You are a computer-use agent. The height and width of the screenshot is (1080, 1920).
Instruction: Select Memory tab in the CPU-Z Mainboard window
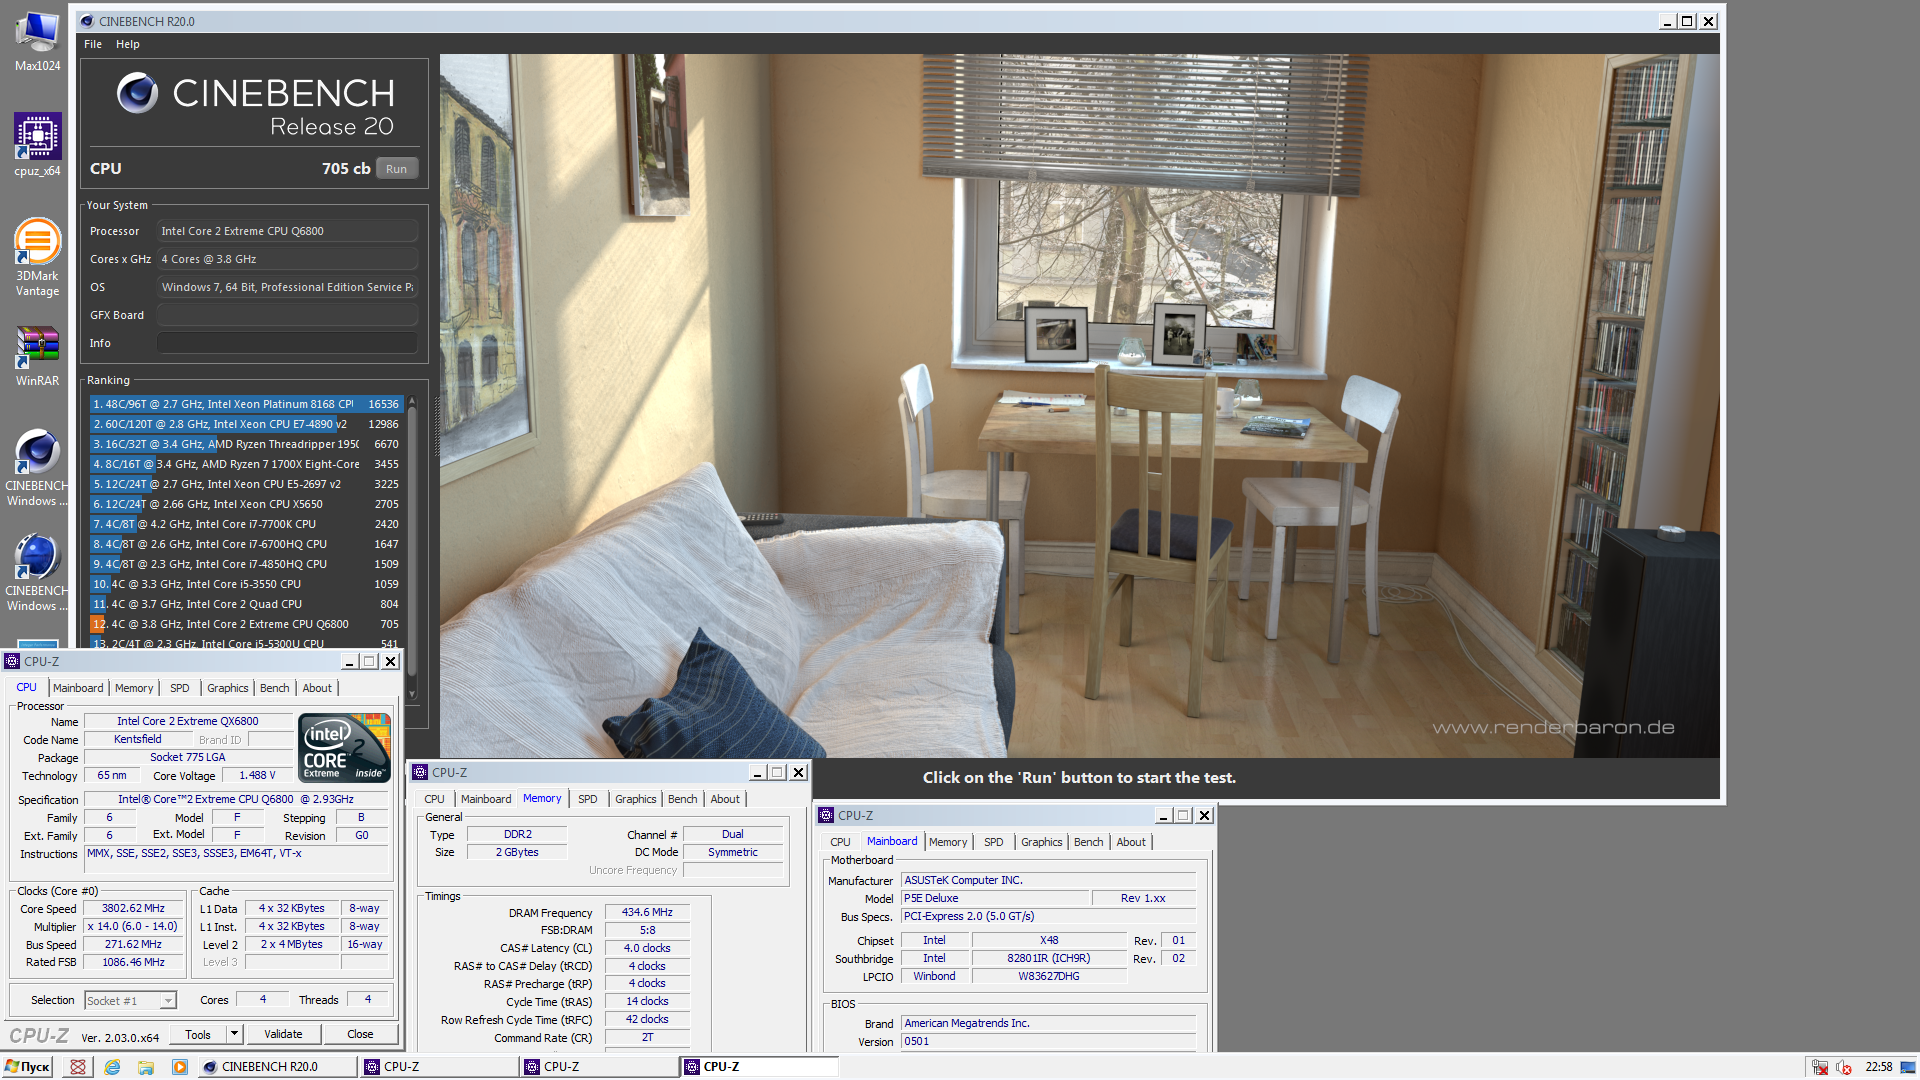(948, 842)
